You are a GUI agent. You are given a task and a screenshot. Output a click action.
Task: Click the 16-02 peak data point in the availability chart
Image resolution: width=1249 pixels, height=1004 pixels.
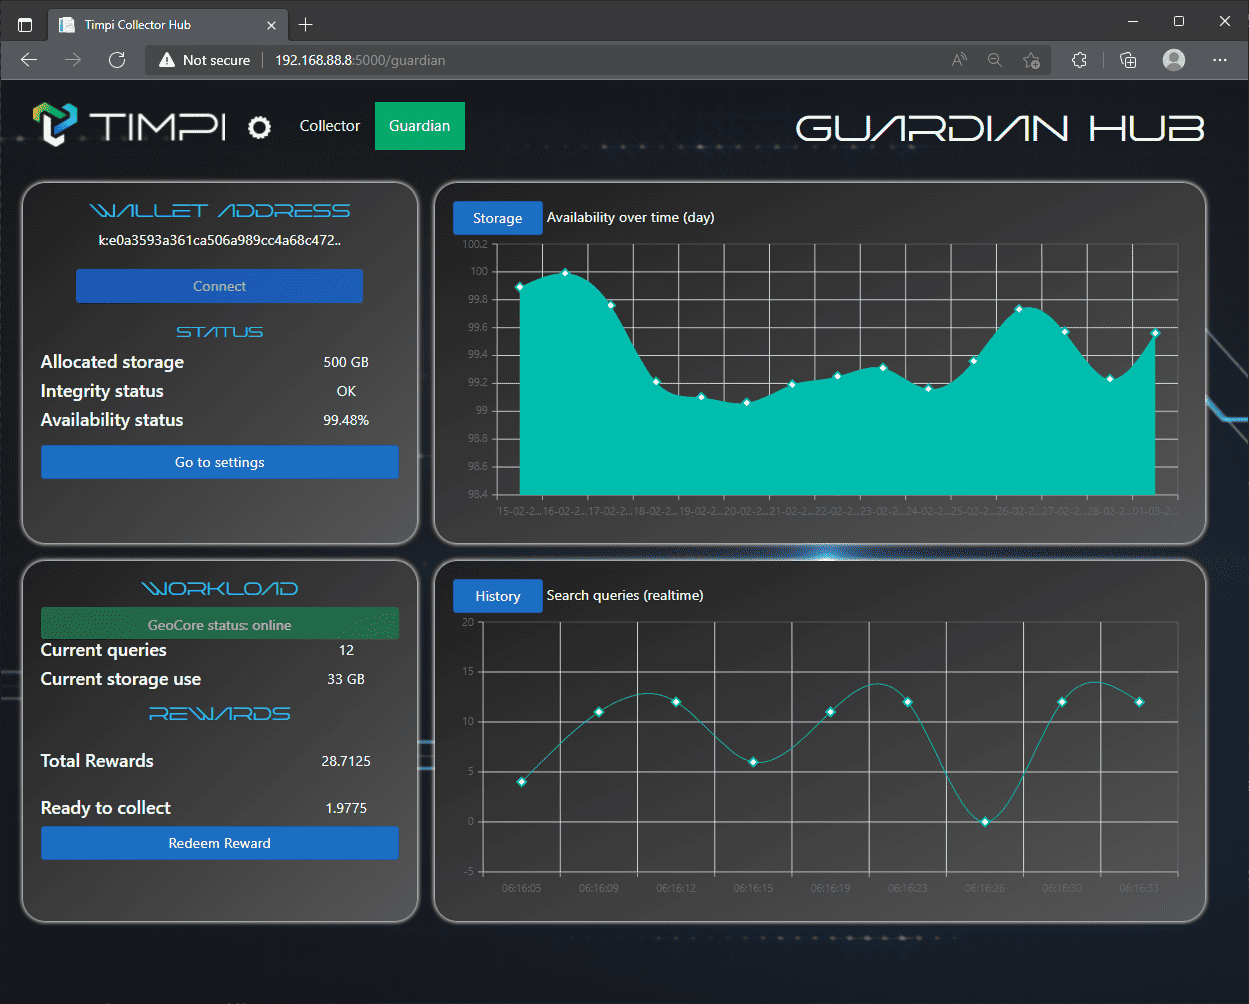pyautogui.click(x=565, y=272)
